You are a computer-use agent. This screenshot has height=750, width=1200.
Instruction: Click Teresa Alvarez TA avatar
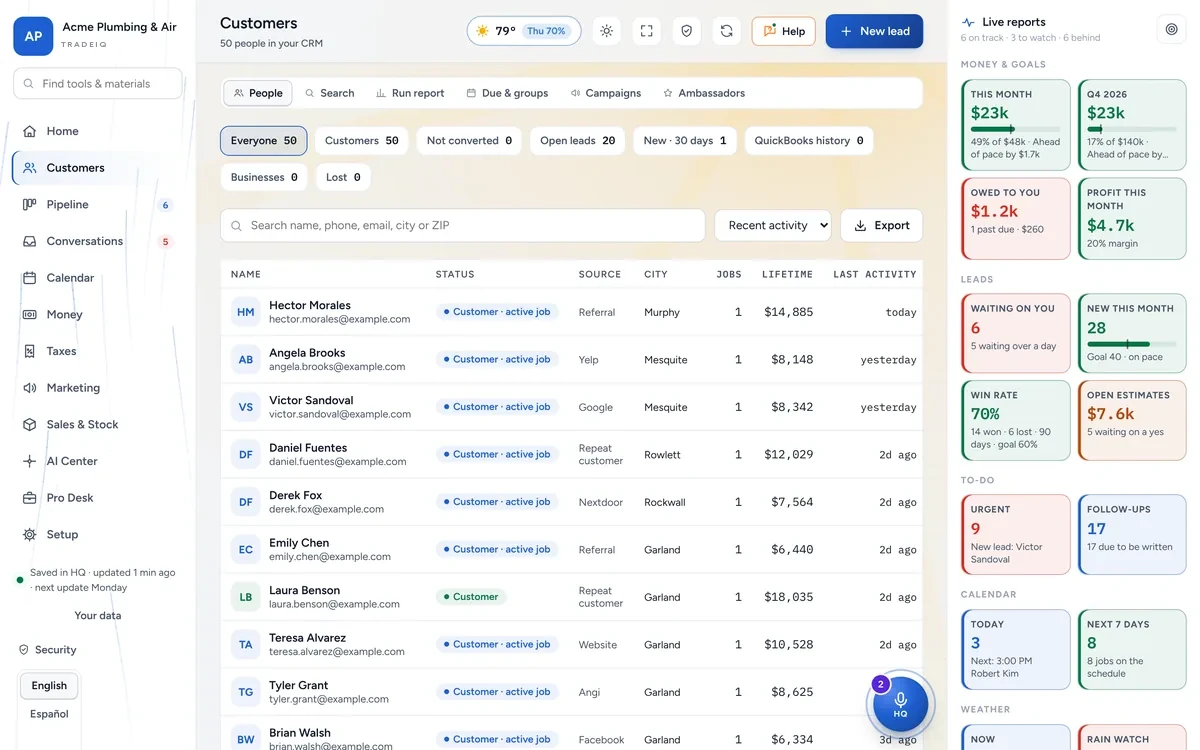[x=245, y=645]
